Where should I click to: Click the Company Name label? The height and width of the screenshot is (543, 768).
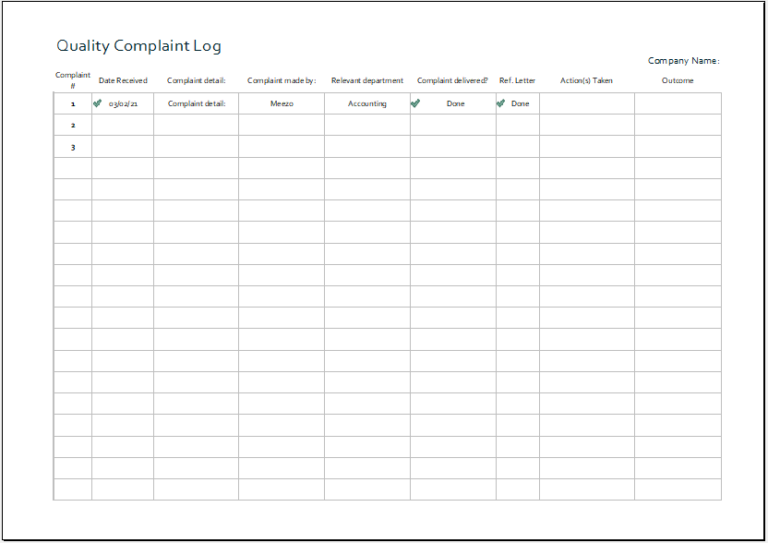pyautogui.click(x=683, y=61)
